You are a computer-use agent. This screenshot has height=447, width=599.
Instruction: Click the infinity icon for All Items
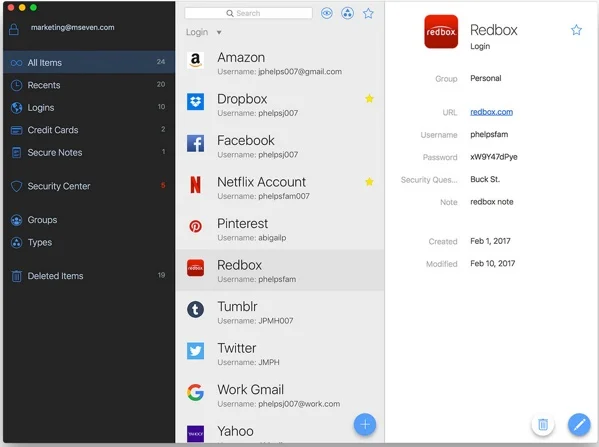(16, 63)
